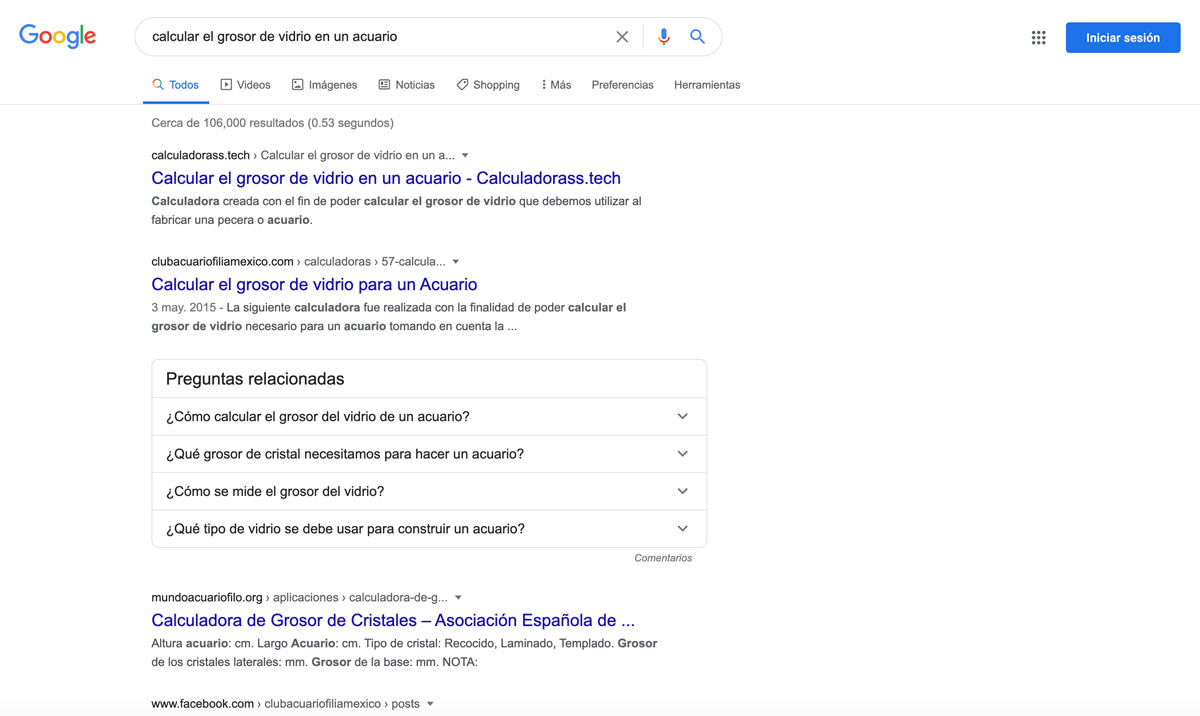Screen dimensions: 1200x716
Task: Open 'Calcular el grosor de vidrio para un Acuario'
Action: pyautogui.click(x=314, y=284)
